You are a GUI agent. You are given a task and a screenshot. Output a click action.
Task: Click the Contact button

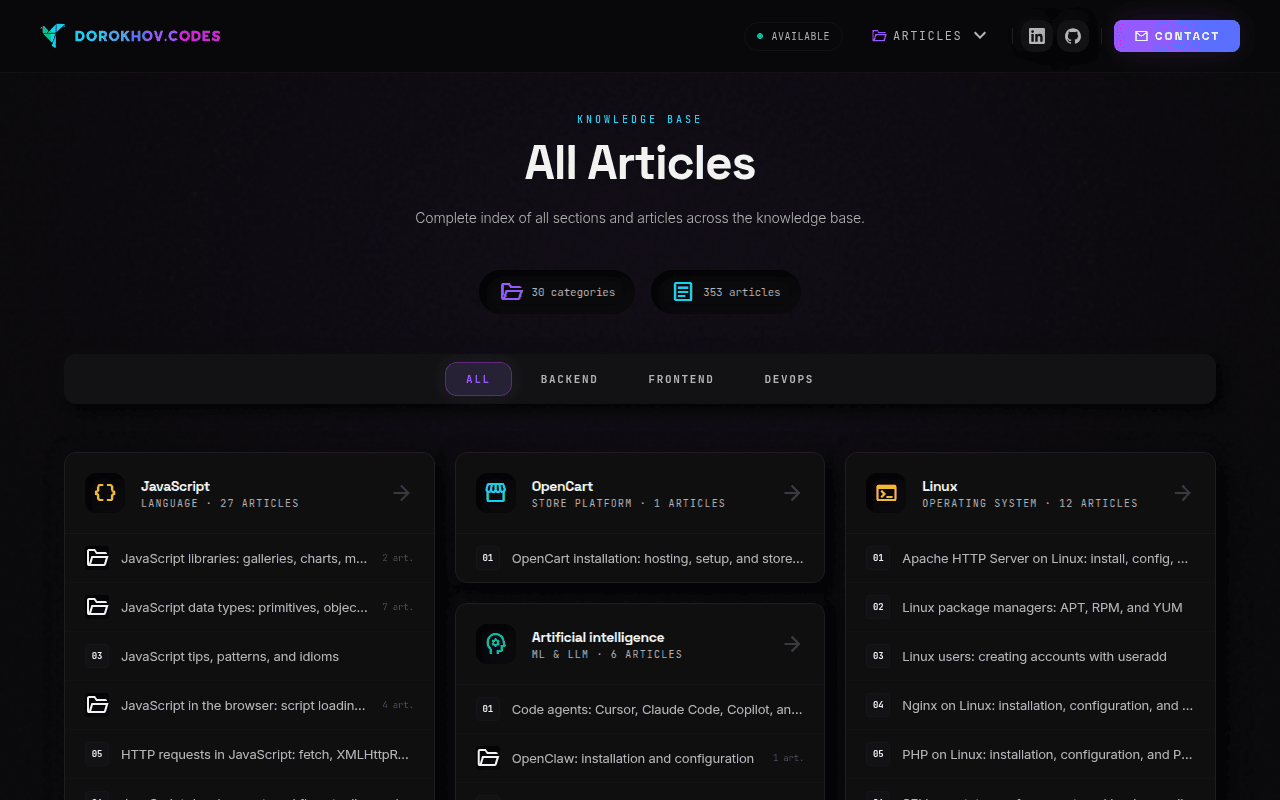[1177, 36]
